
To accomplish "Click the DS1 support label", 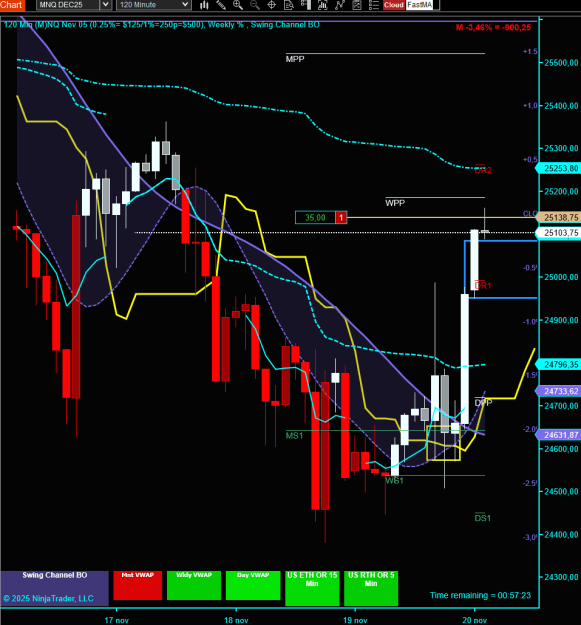I will tap(483, 518).
